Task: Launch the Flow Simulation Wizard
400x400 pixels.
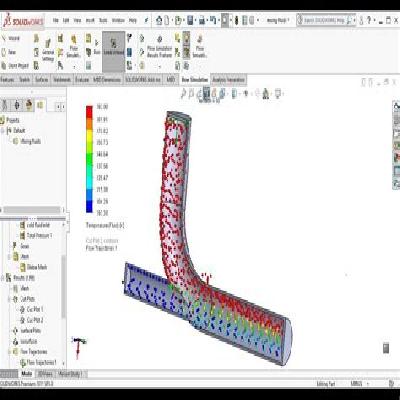Action: tap(11, 38)
